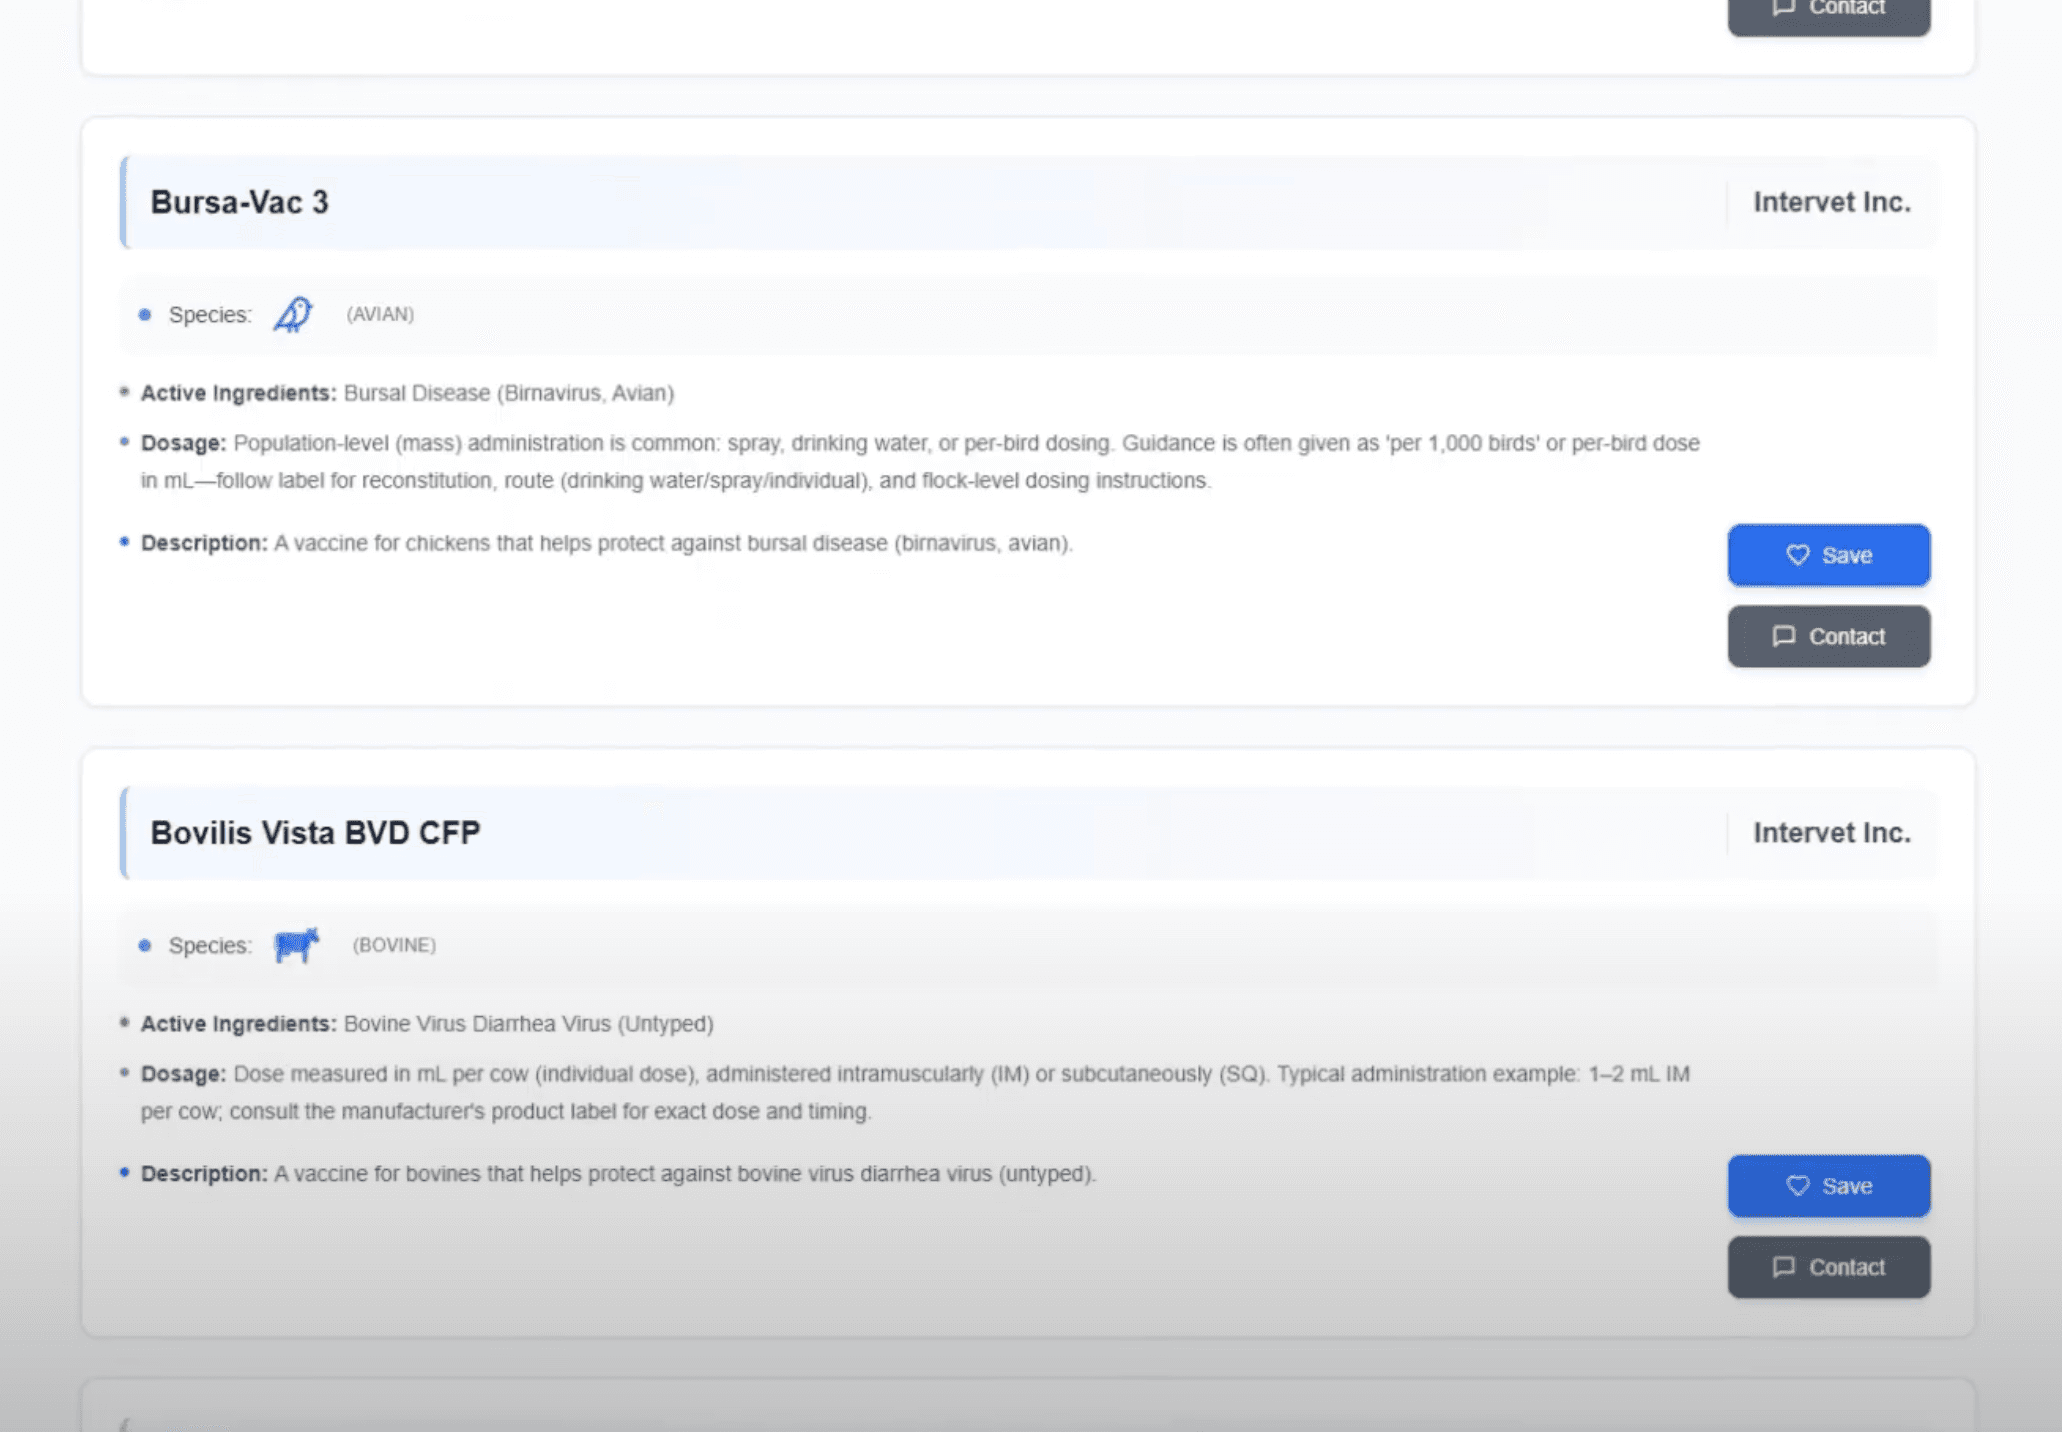Click the chat icon in the topmost Contact button
Viewport: 2062px width, 1432px height.
[1784, 7]
